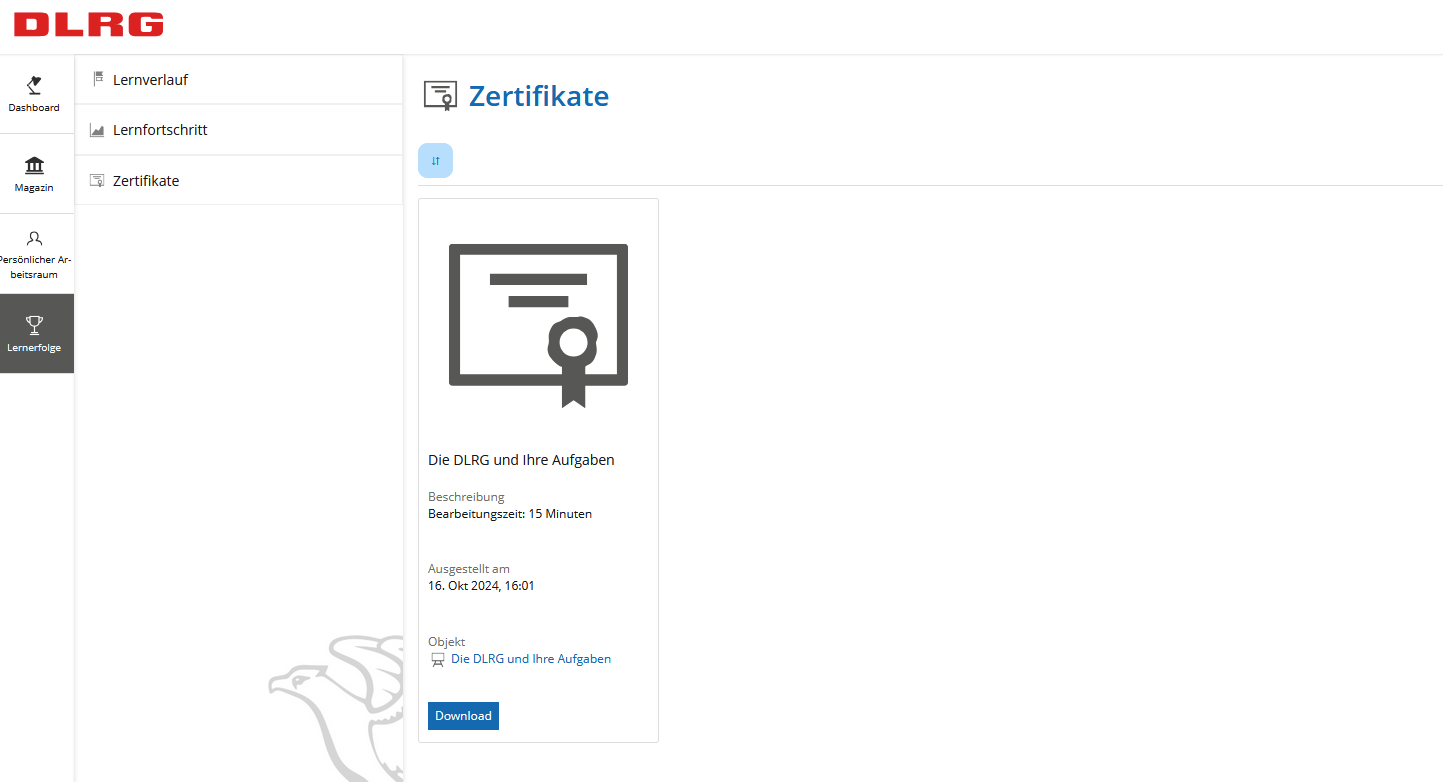
Task: Click the small certificate icon in the submenu
Action: [x=97, y=181]
